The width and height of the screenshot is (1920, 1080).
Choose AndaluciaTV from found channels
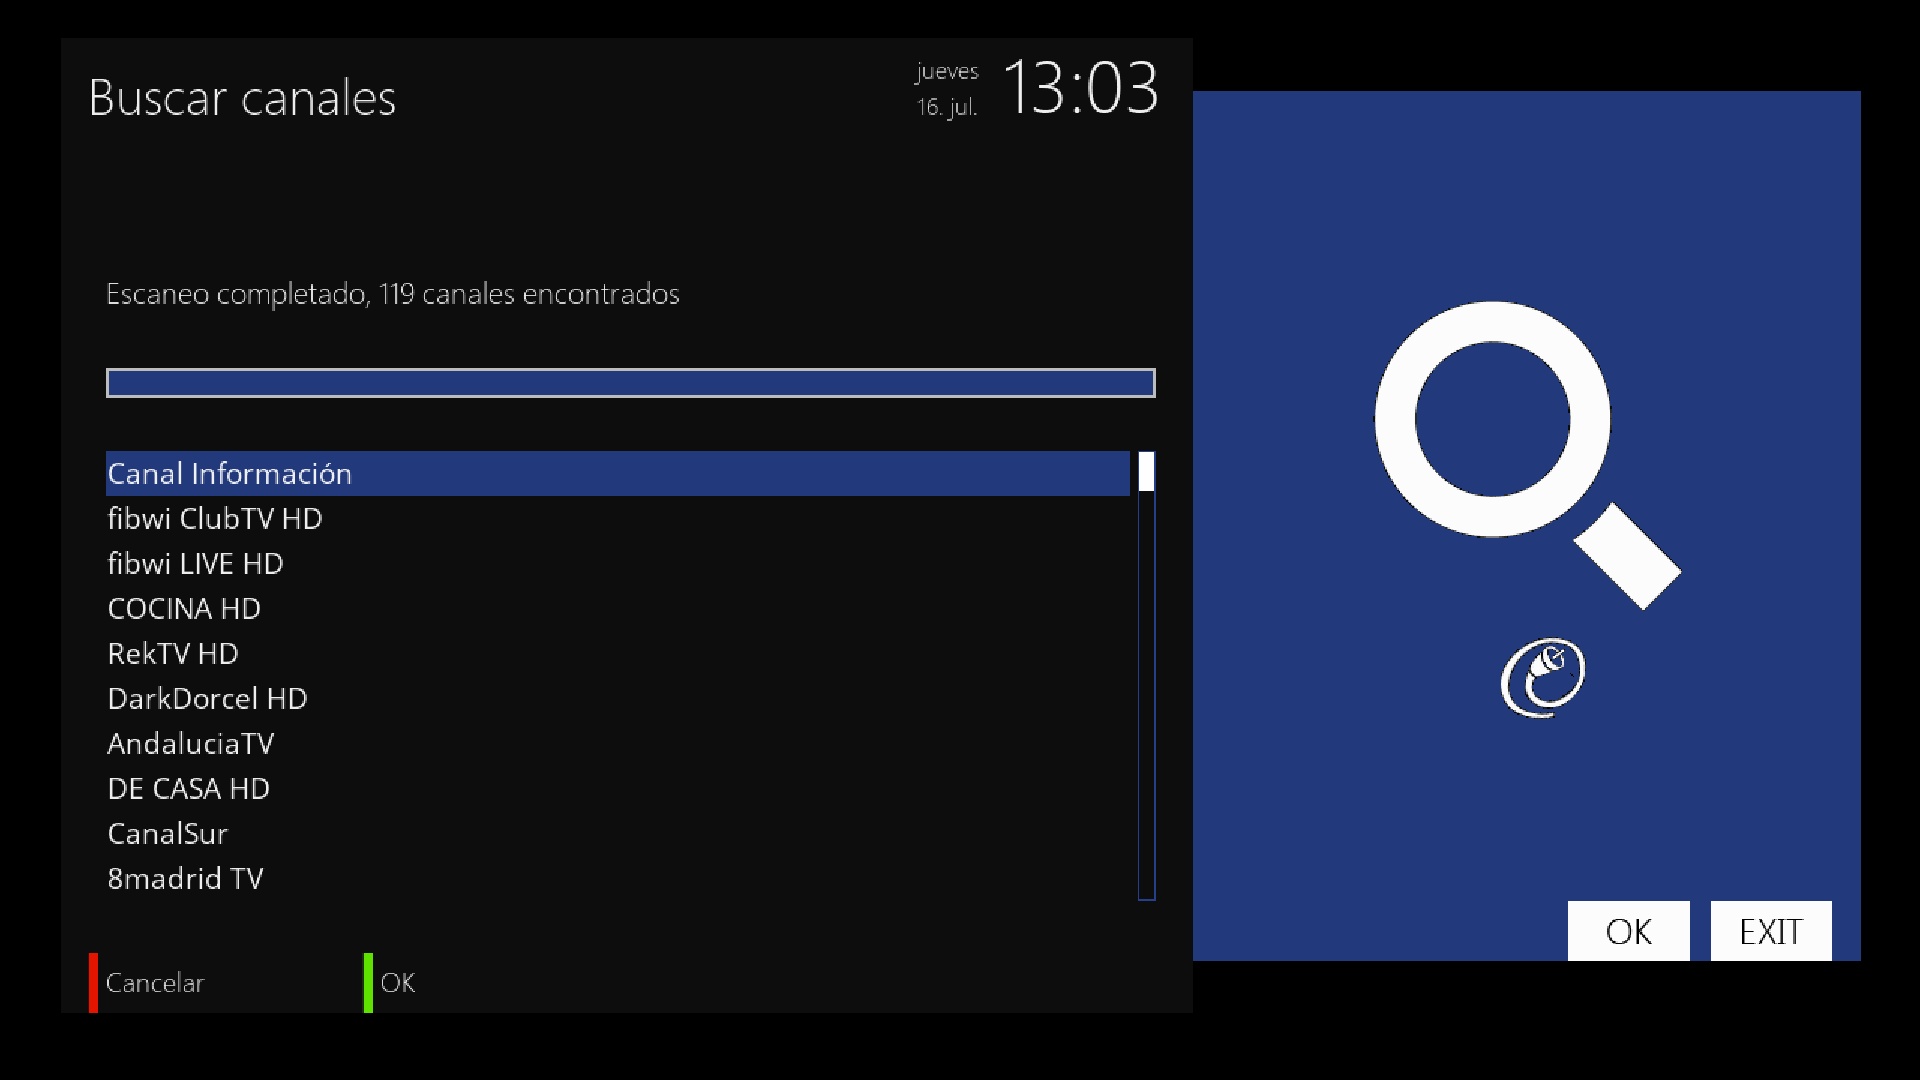click(x=618, y=743)
